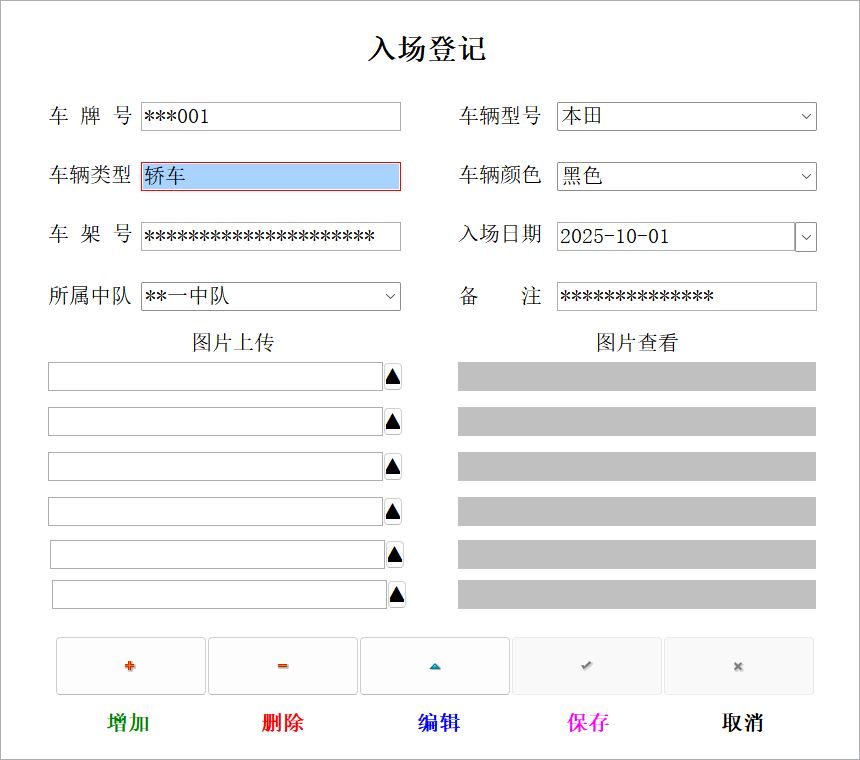Click the checkmark save icon above 保存
The image size is (860, 760).
coord(586,666)
